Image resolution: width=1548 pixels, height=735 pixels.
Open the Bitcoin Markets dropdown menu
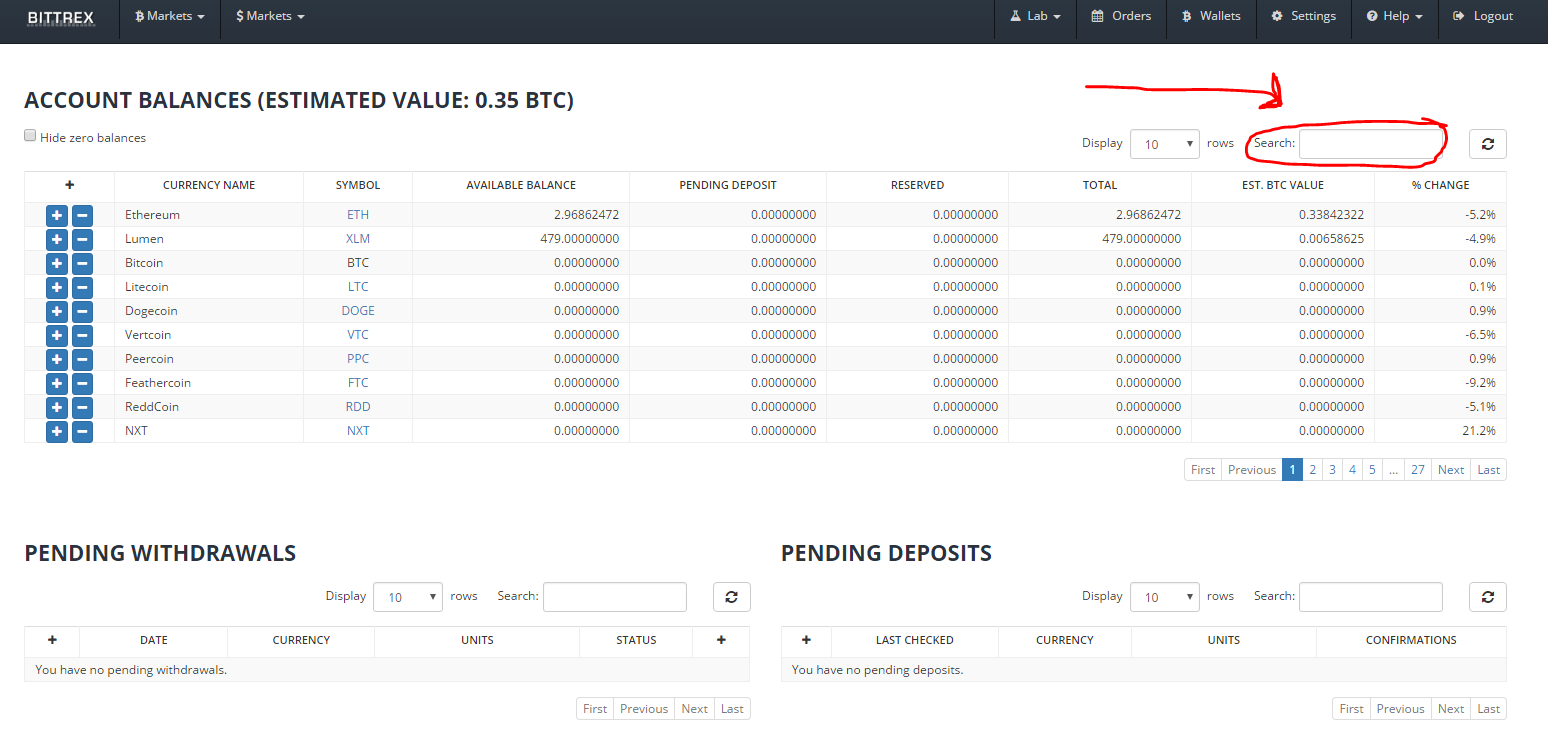click(170, 16)
